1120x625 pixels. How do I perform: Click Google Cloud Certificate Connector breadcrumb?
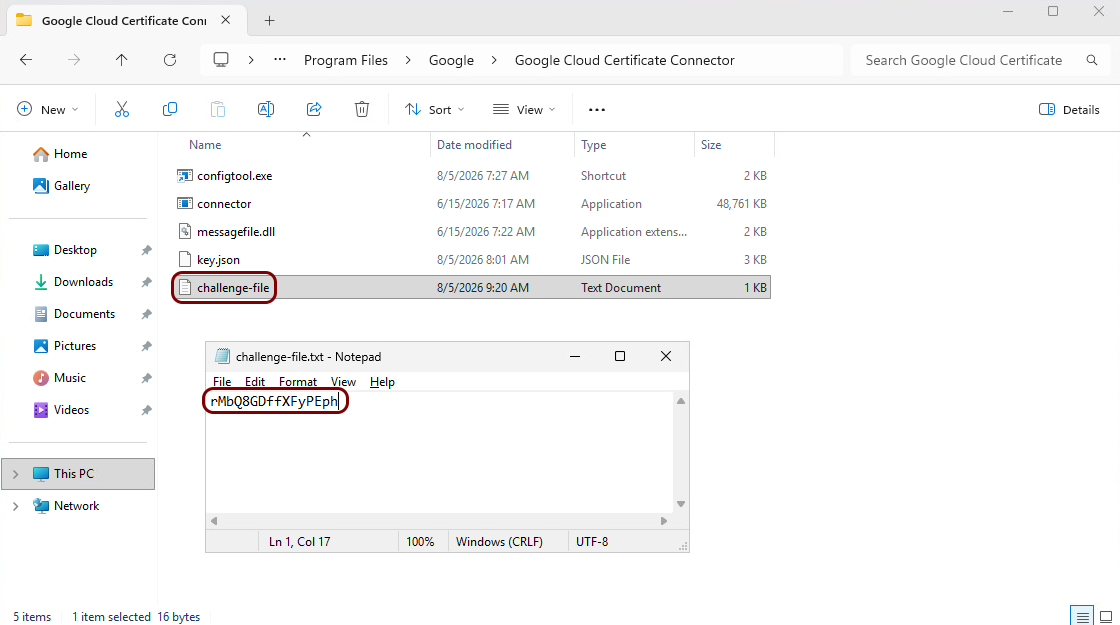coord(624,60)
